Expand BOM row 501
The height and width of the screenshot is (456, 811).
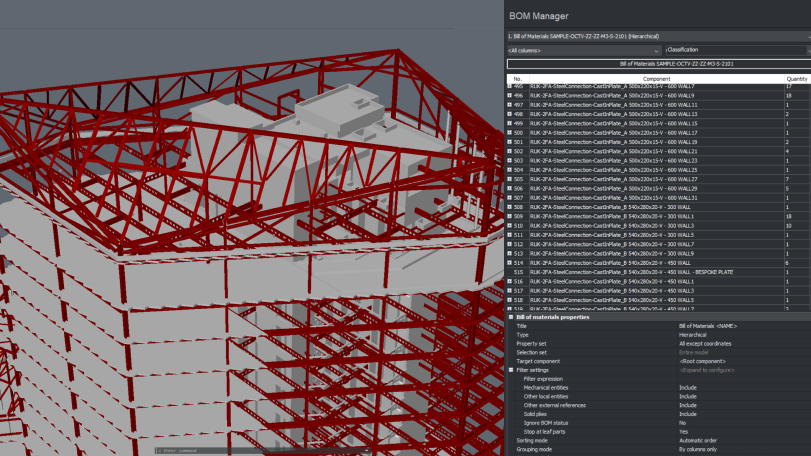pyautogui.click(x=509, y=142)
